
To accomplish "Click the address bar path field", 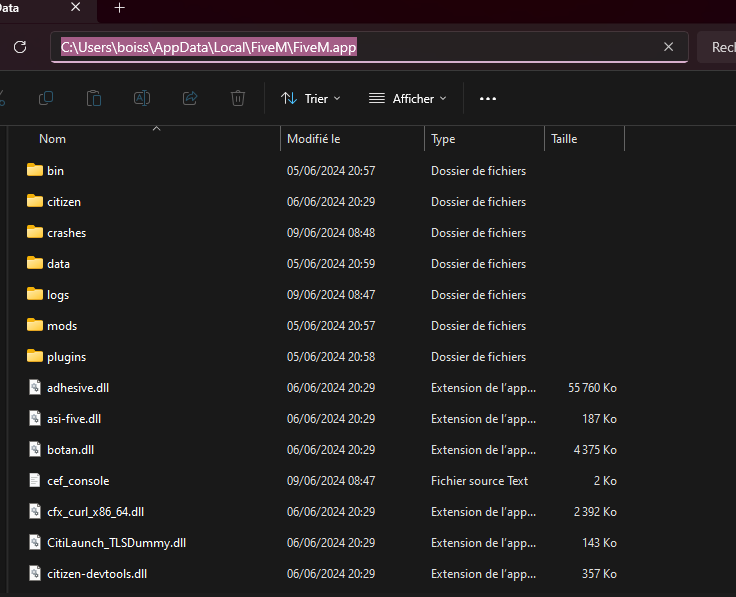I will (x=369, y=47).
